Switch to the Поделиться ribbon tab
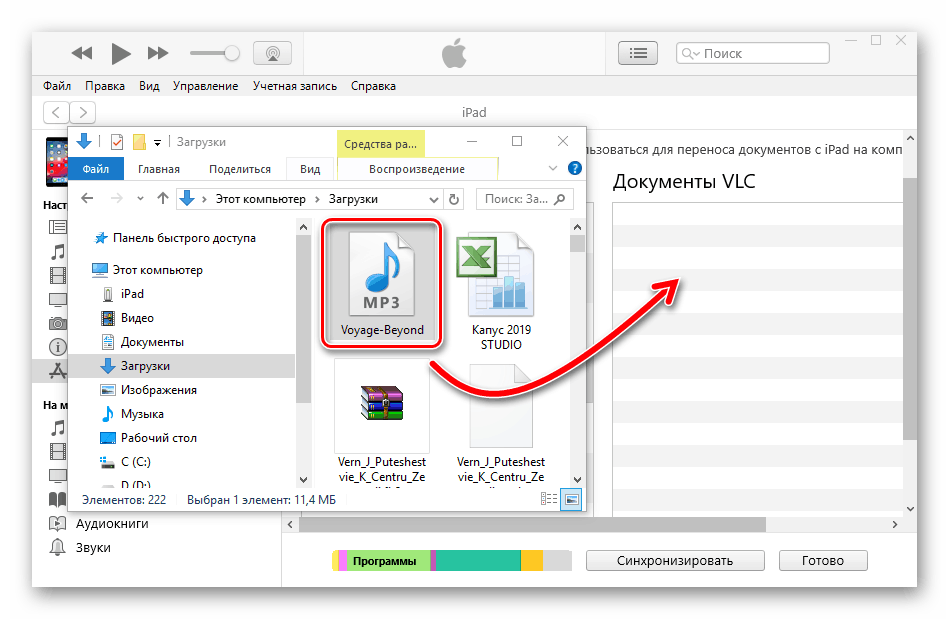This screenshot has width=949, height=619. tap(240, 169)
